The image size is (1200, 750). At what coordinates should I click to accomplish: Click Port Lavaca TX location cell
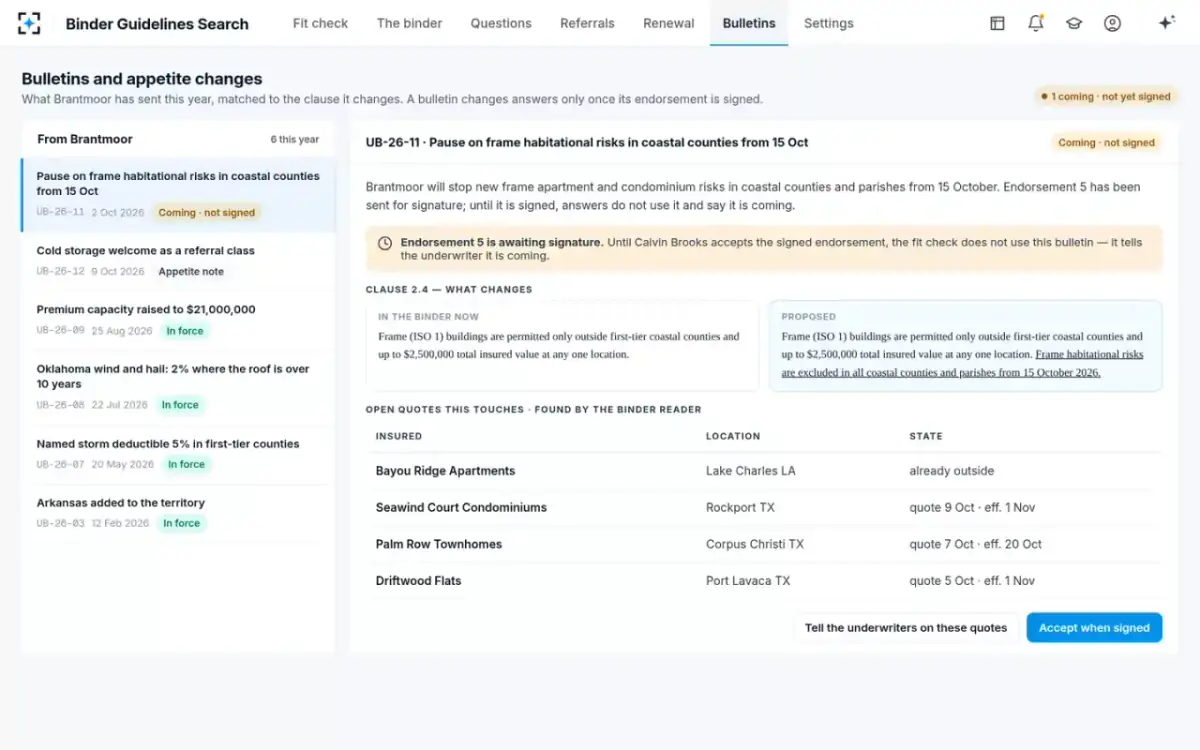click(748, 581)
